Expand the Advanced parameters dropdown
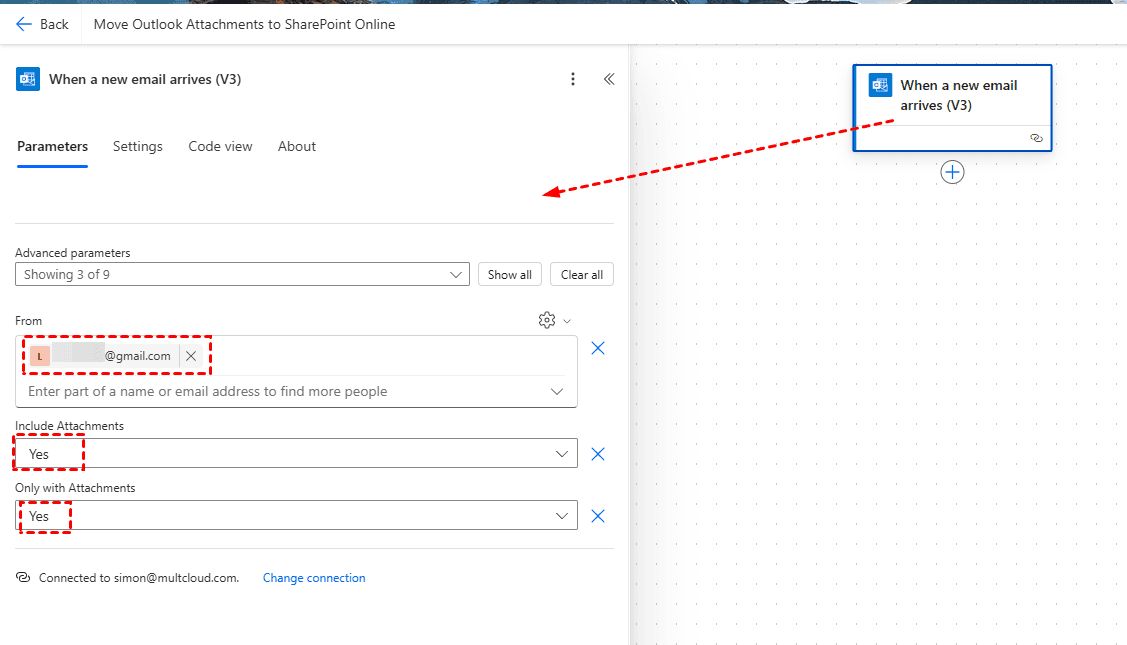1127x645 pixels. click(x=242, y=274)
